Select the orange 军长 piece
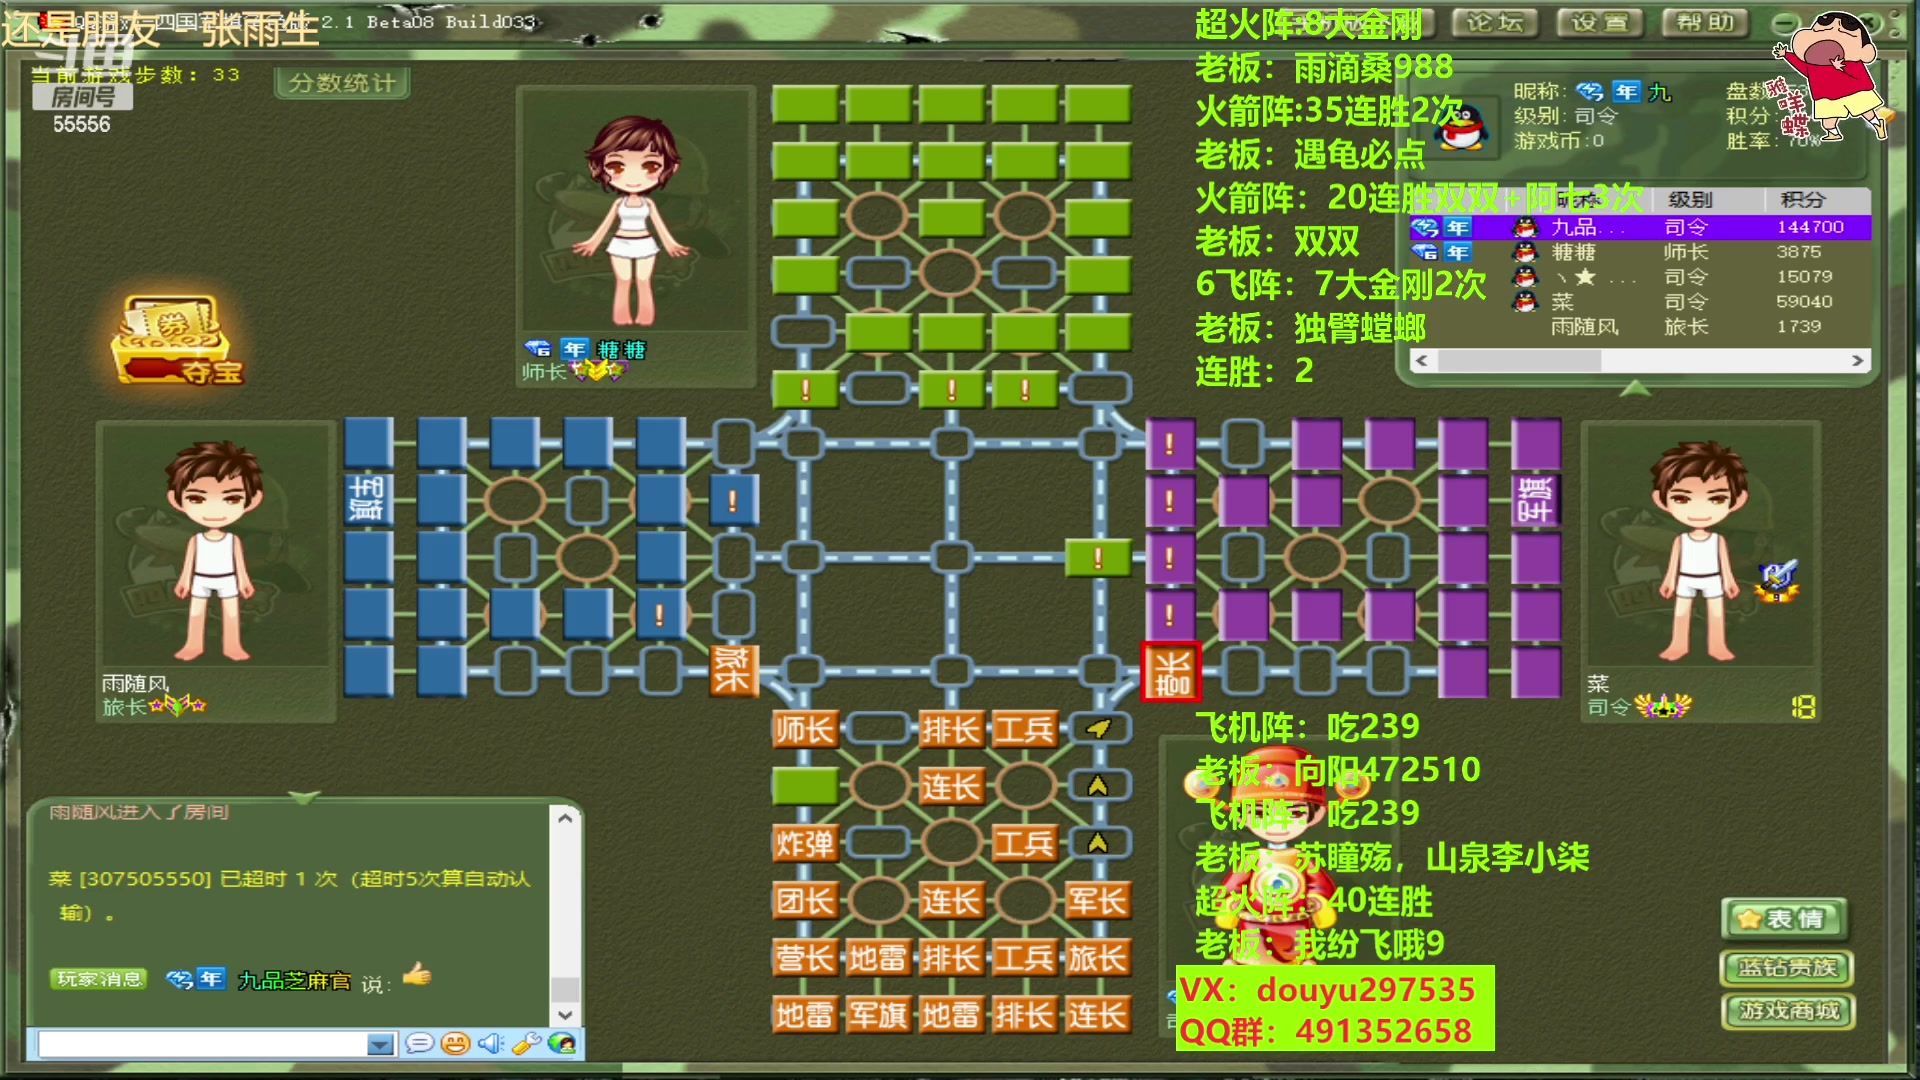This screenshot has width=1920, height=1080. 1097,901
